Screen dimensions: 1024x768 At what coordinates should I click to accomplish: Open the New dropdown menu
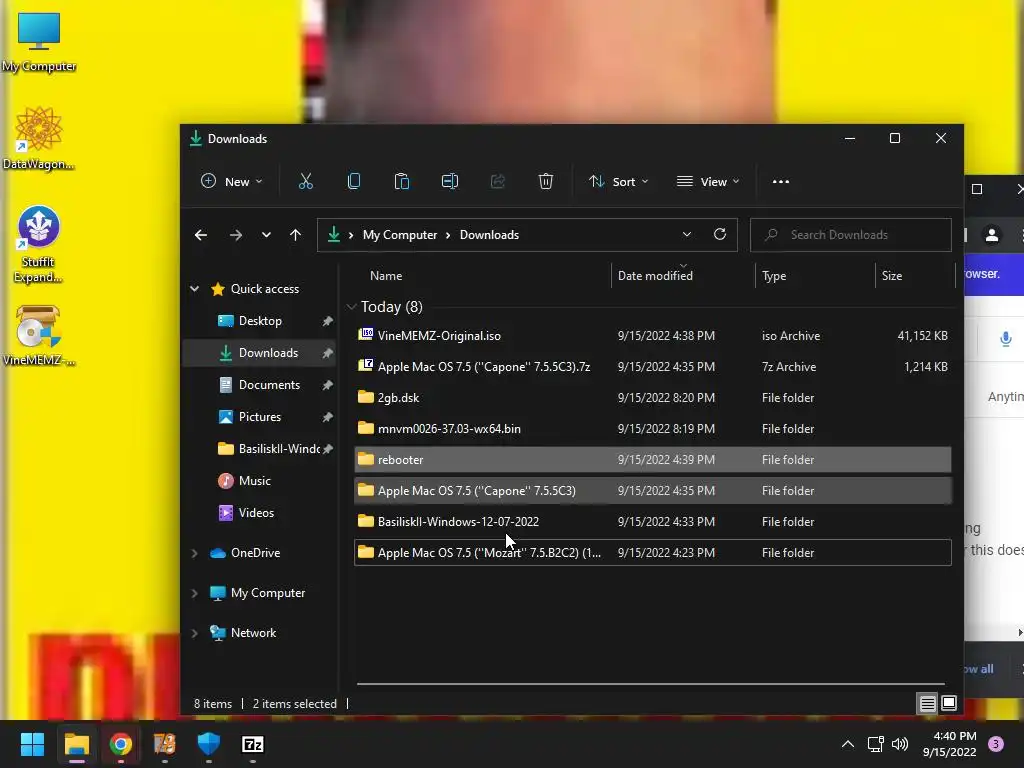coord(231,182)
